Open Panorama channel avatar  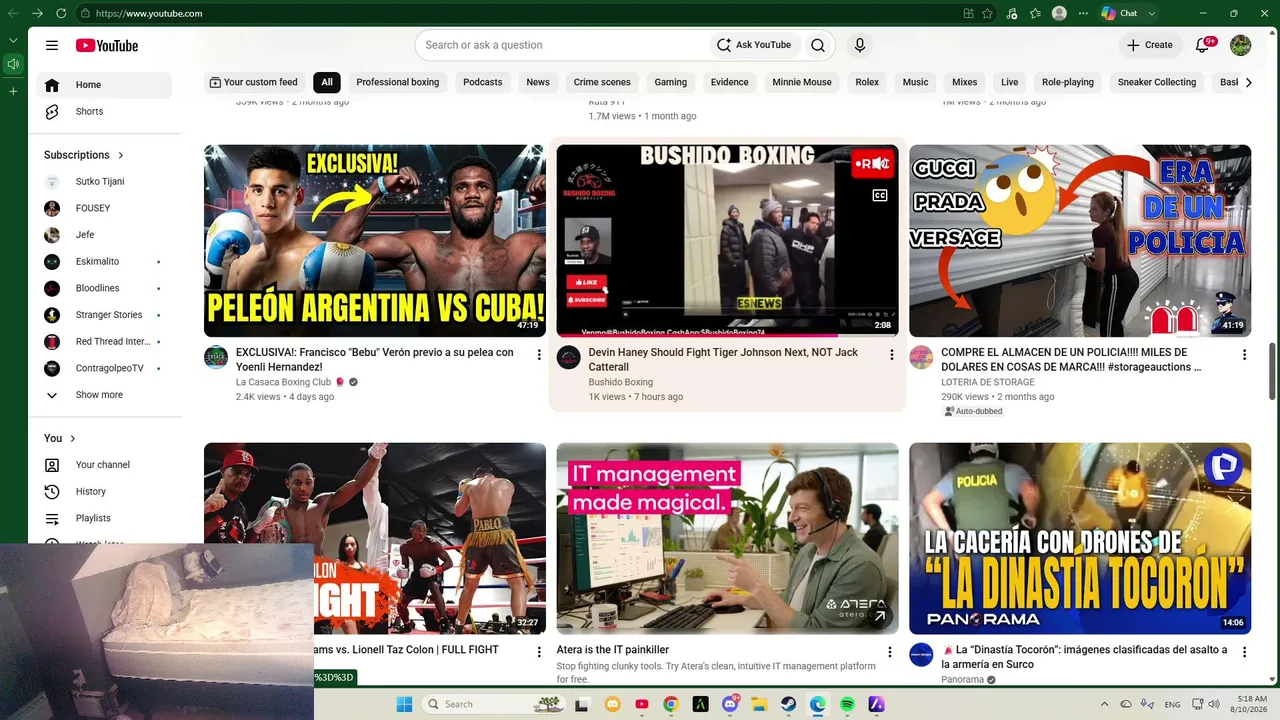921,655
